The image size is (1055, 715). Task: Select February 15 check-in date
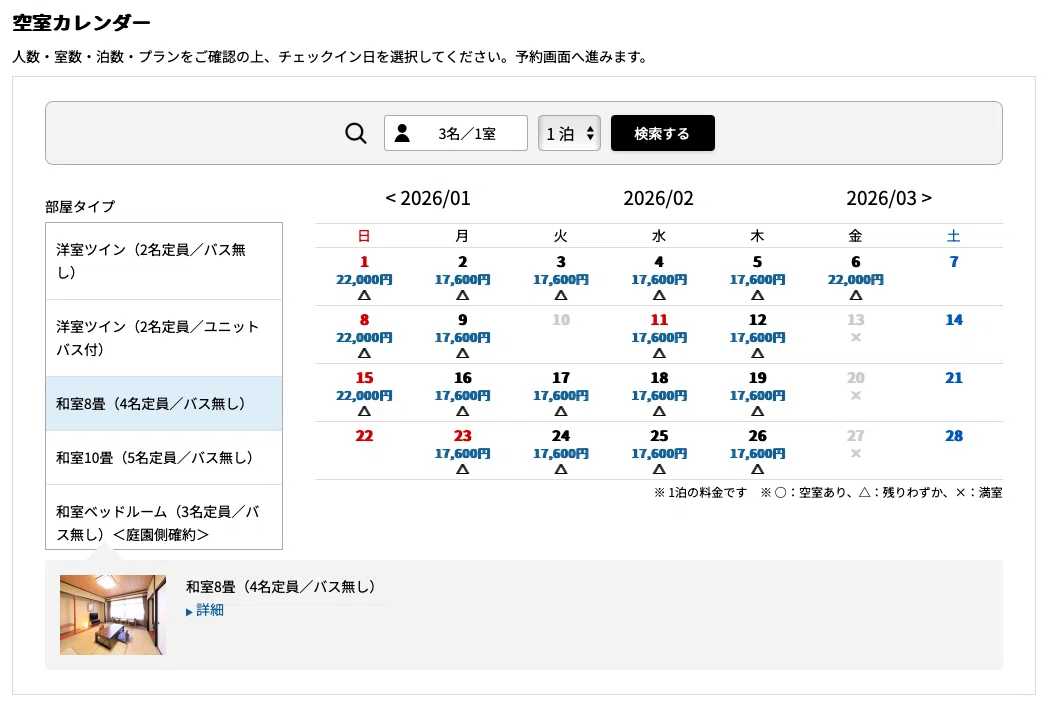(x=364, y=393)
